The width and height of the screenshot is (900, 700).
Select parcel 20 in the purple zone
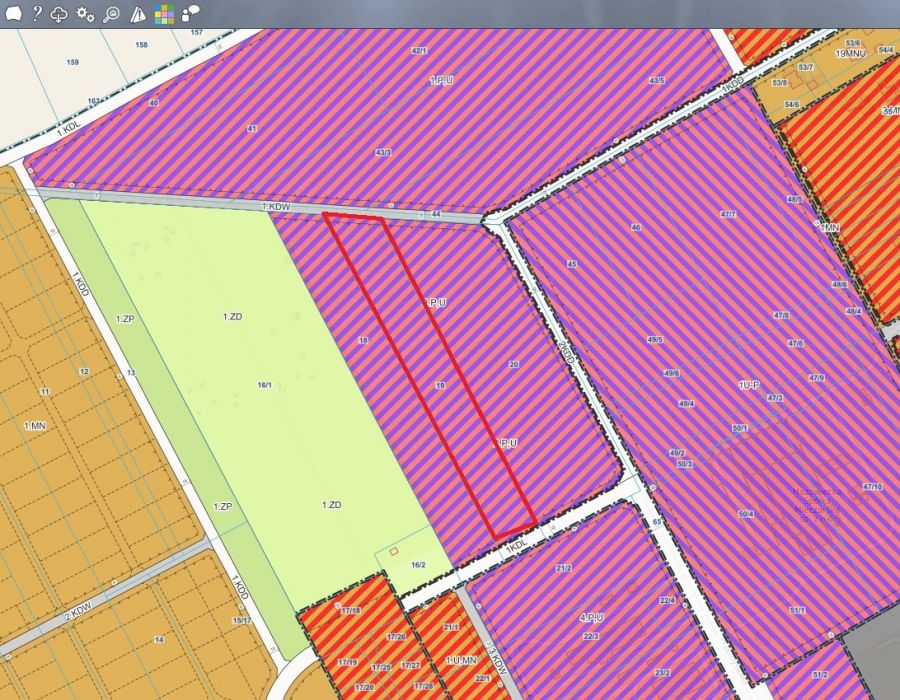pos(513,364)
